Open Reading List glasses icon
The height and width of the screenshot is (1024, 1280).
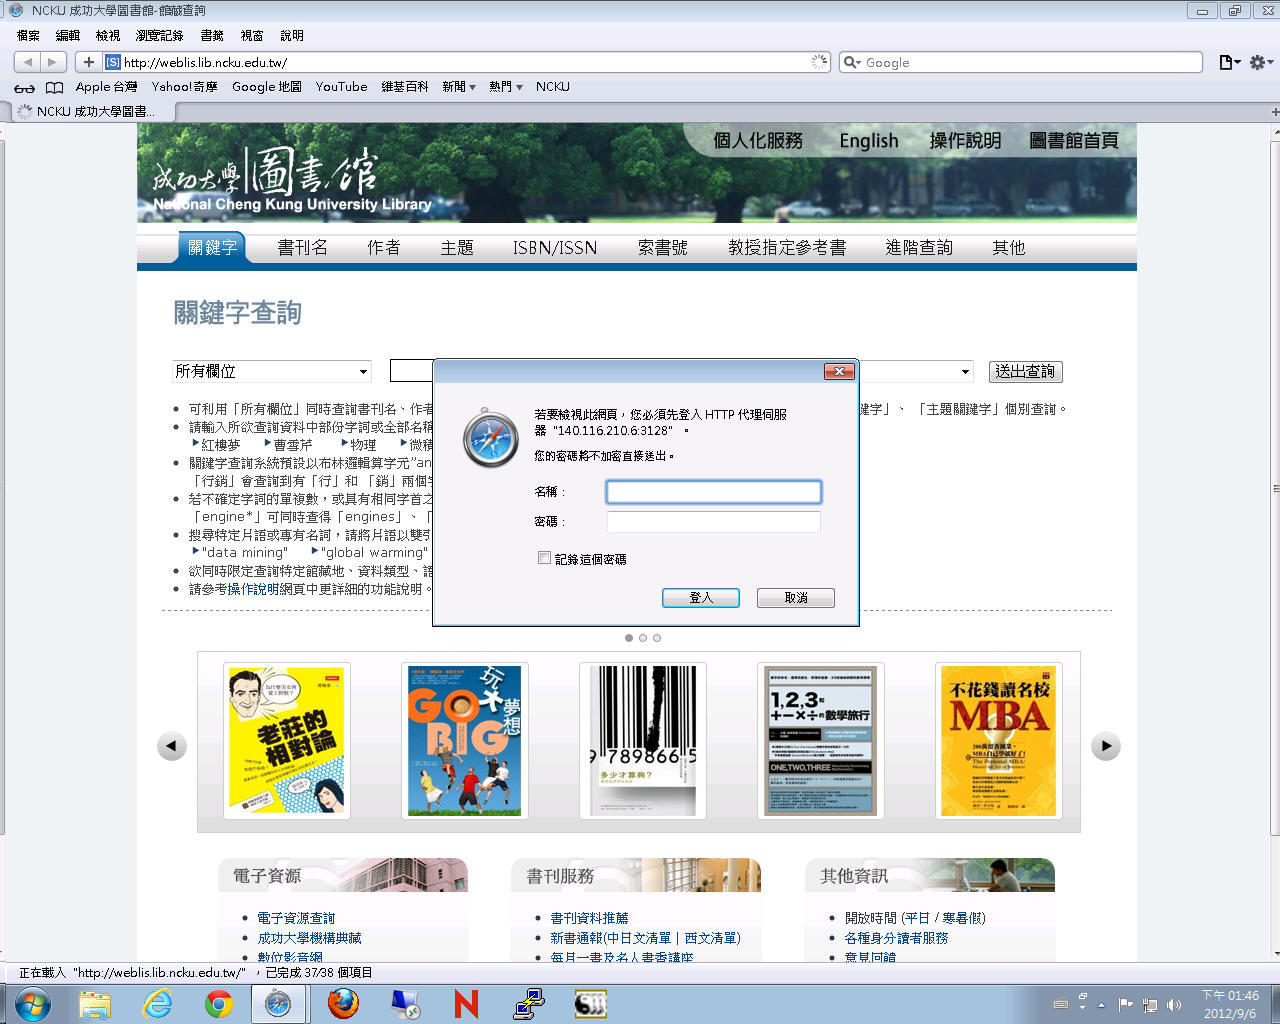click(x=24, y=88)
